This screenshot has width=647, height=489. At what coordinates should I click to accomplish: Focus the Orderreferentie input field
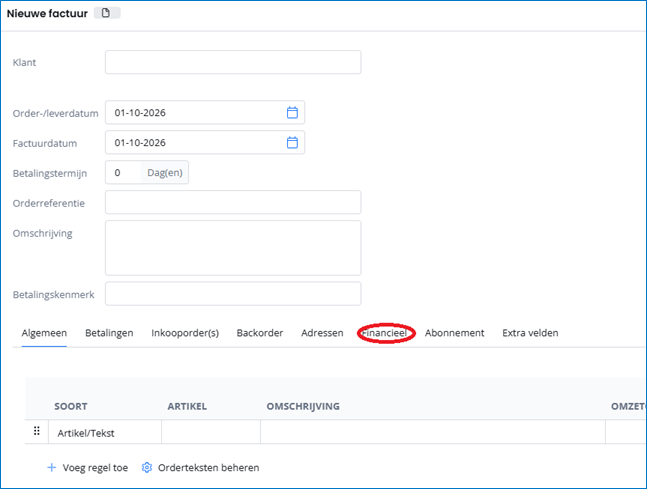pyautogui.click(x=233, y=202)
